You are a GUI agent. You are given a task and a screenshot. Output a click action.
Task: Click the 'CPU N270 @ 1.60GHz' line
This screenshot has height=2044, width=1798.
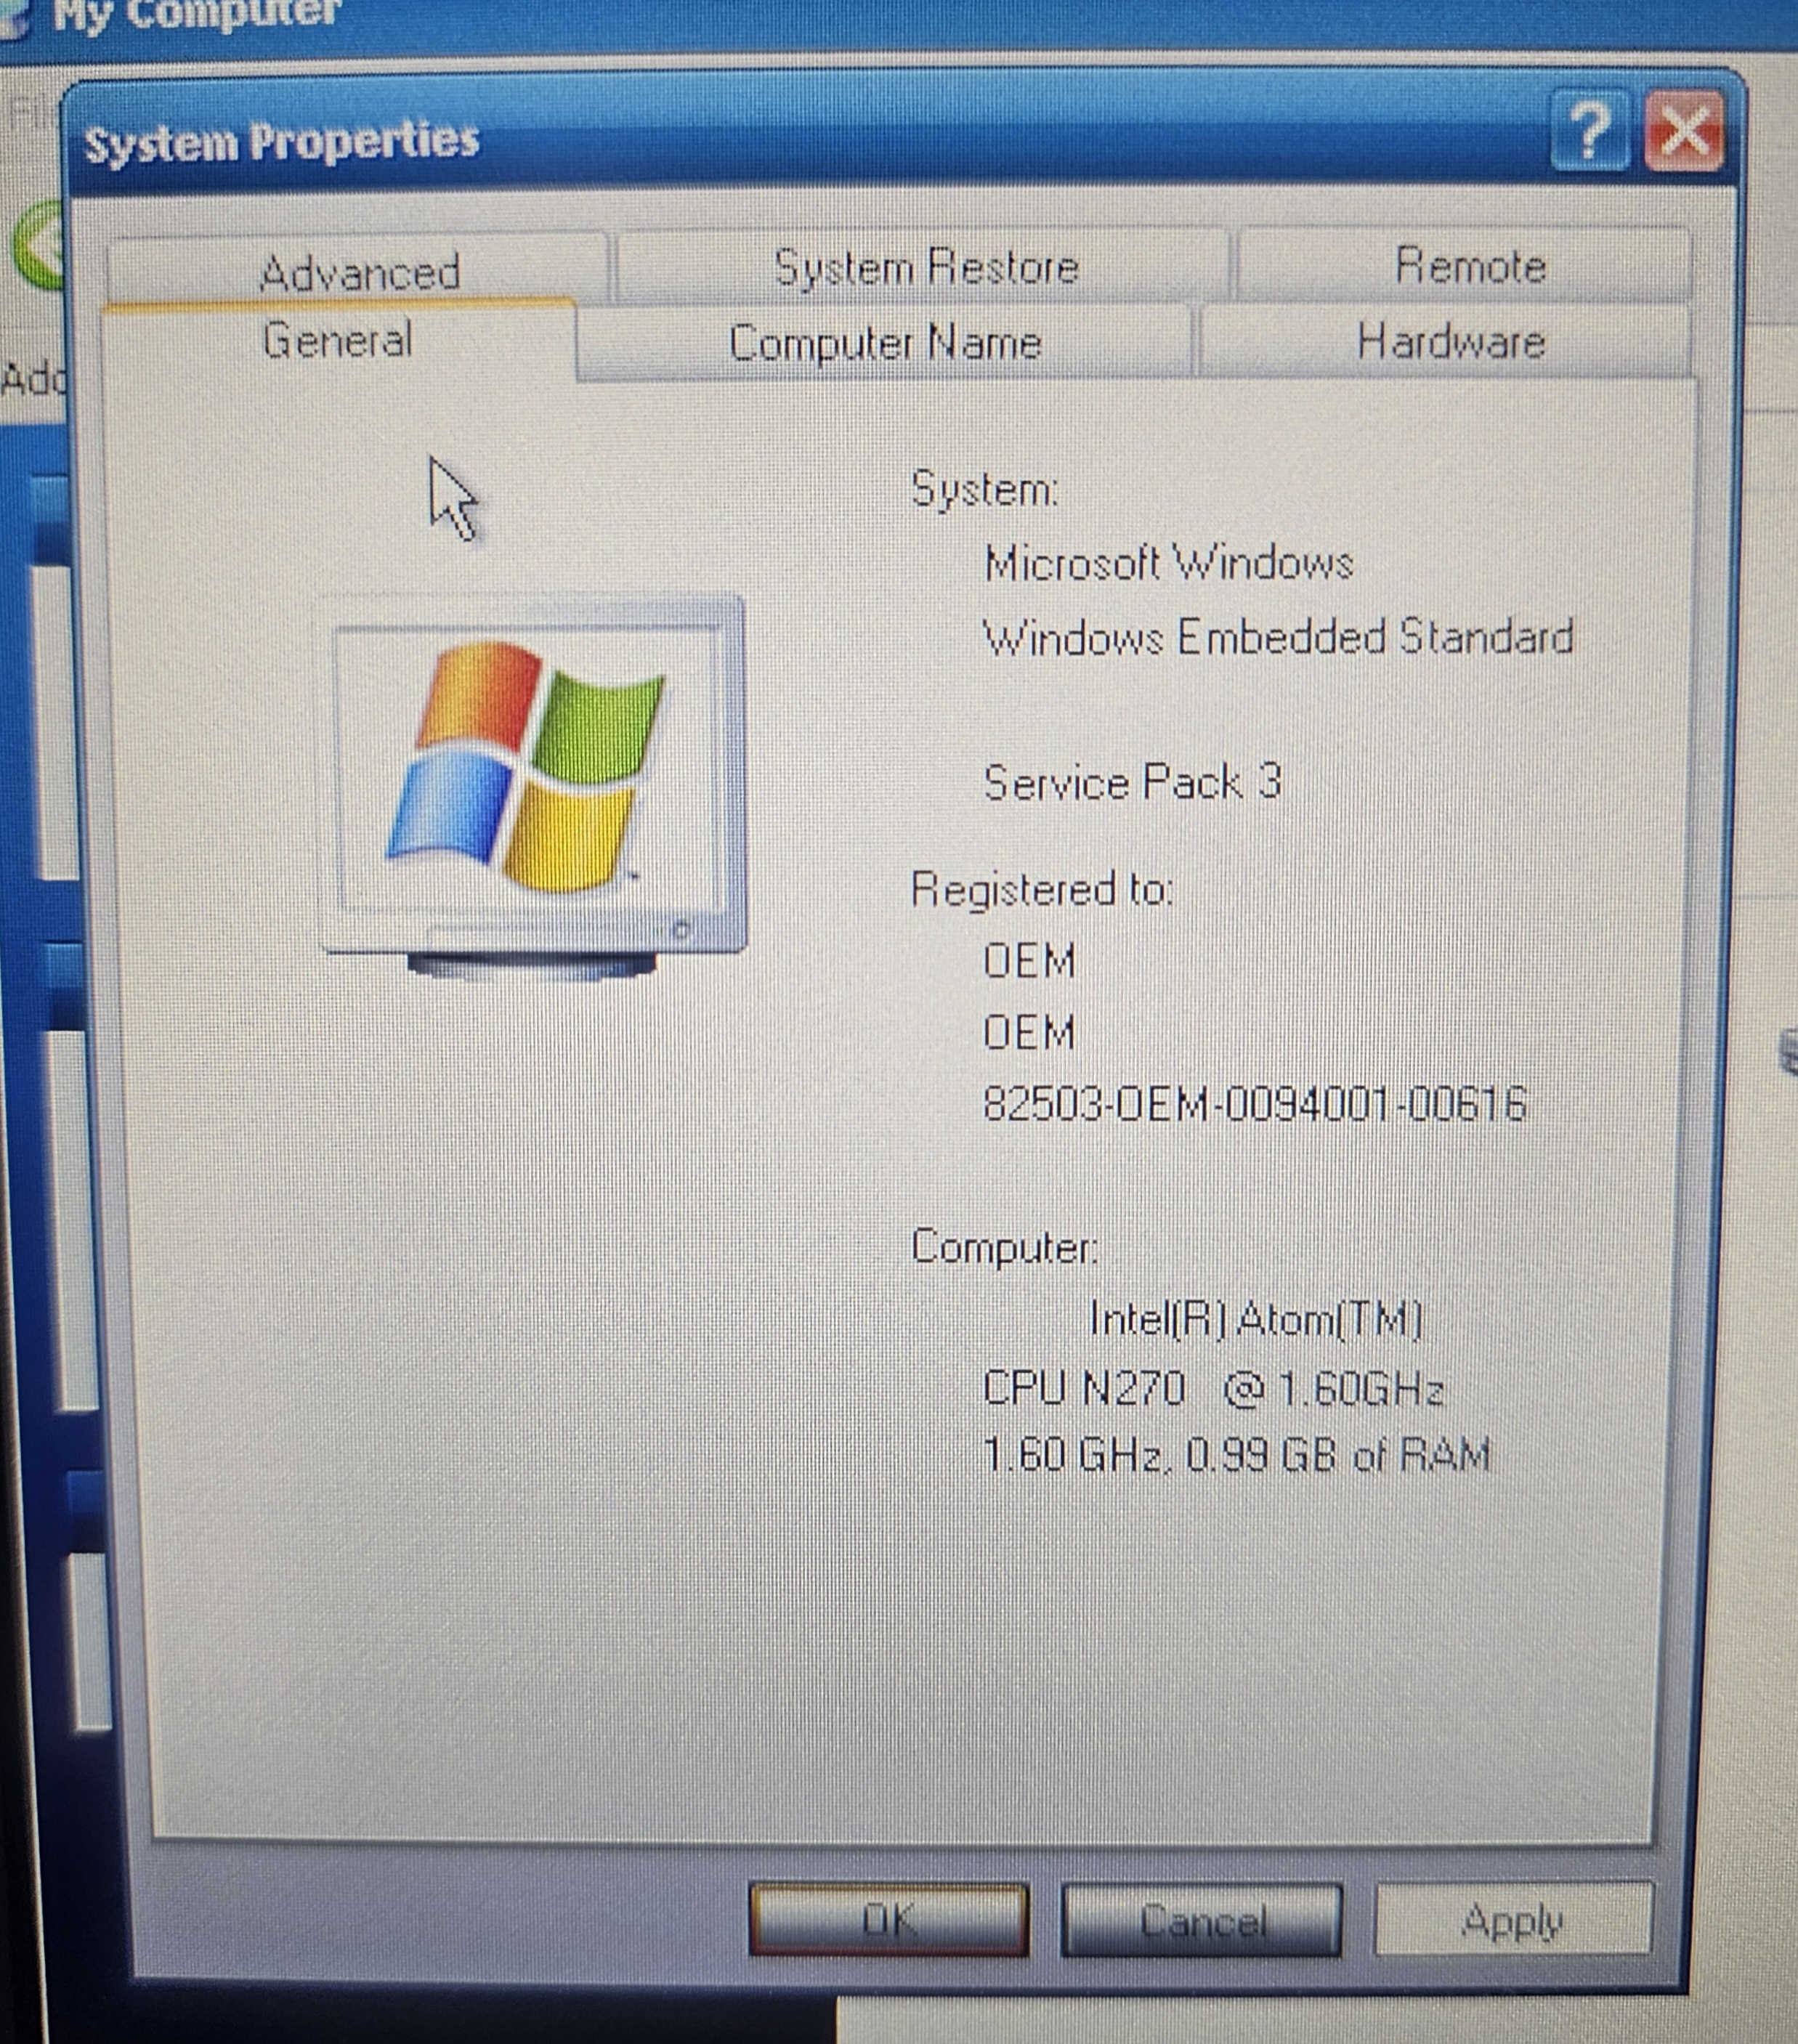point(1213,1388)
